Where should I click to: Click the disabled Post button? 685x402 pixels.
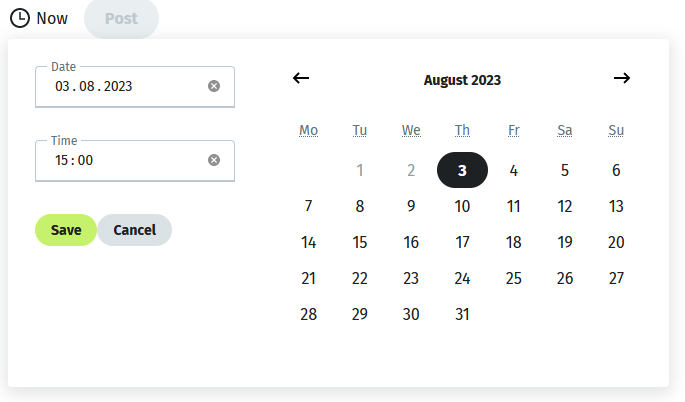[121, 19]
